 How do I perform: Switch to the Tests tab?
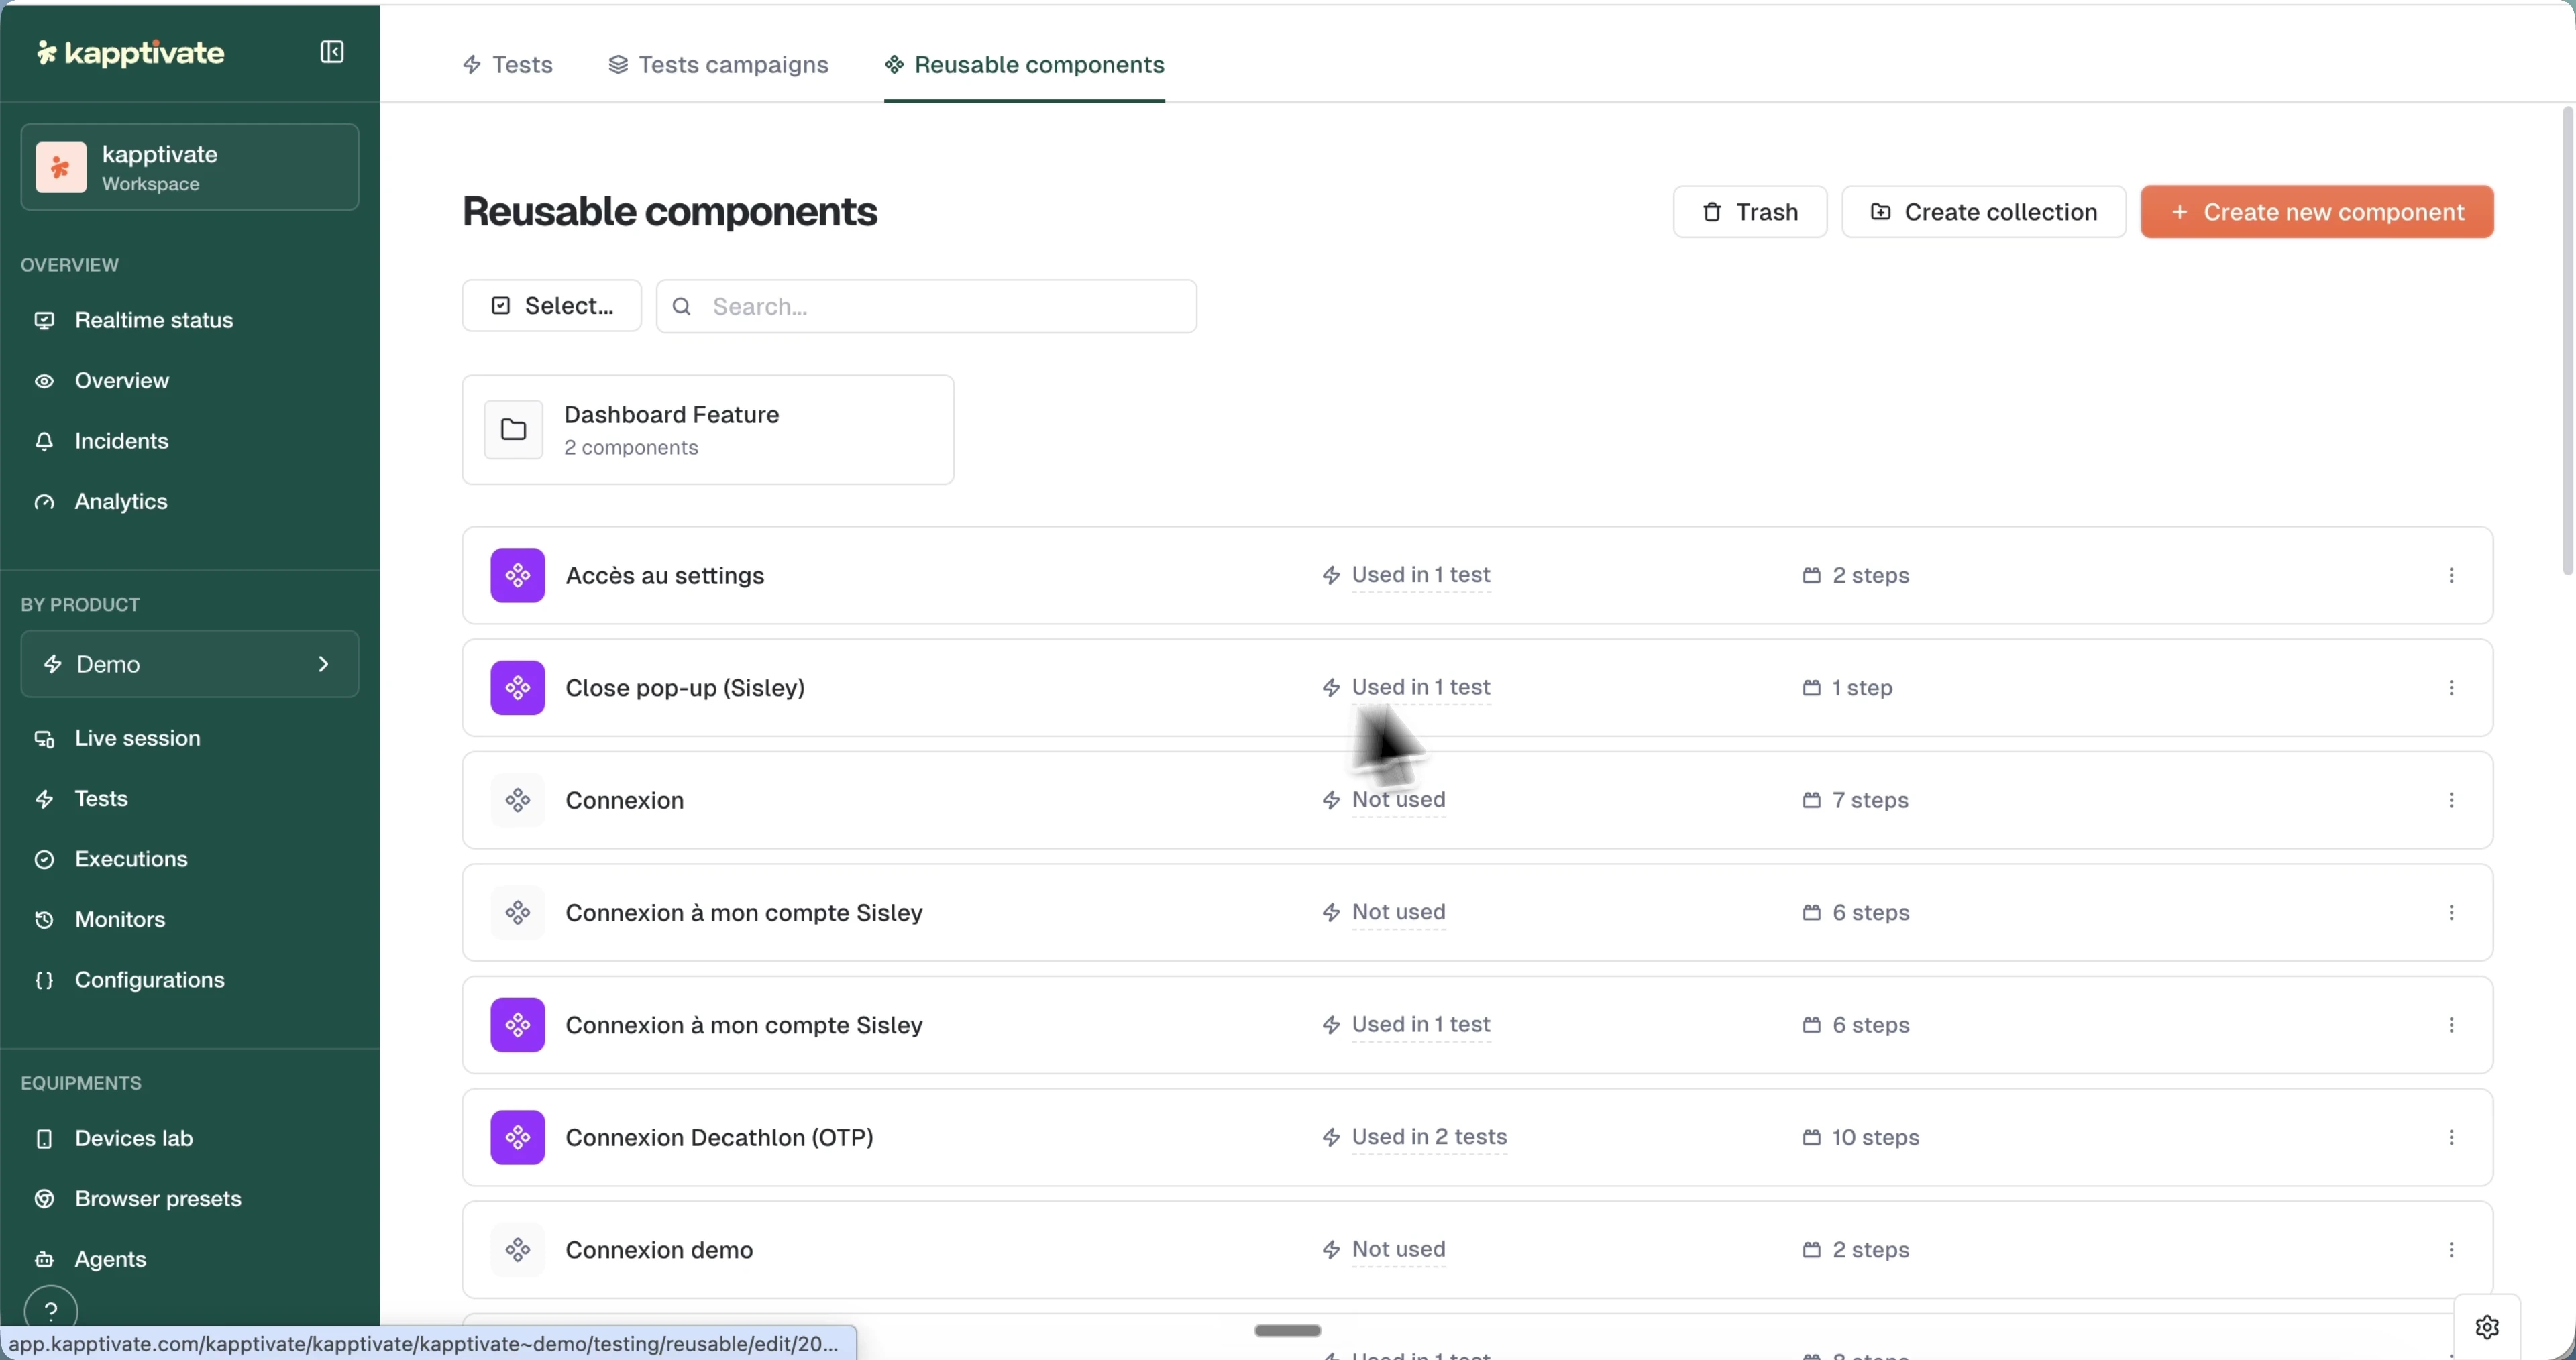tap(507, 65)
